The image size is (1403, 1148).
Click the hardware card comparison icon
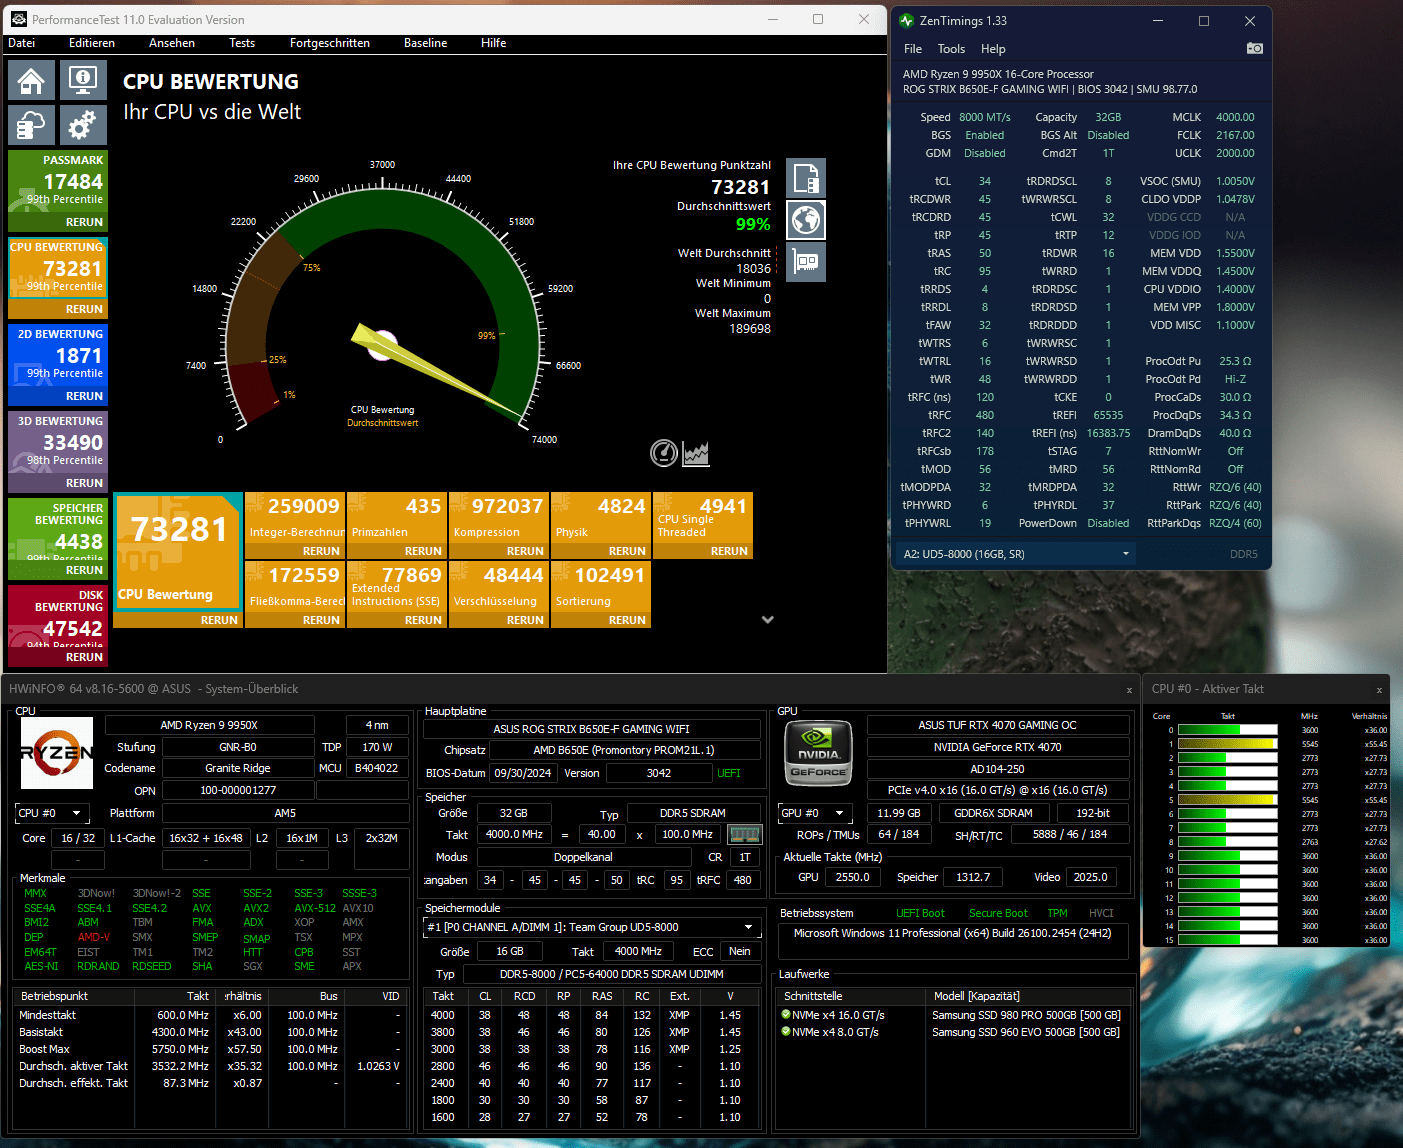pyautogui.click(x=806, y=262)
